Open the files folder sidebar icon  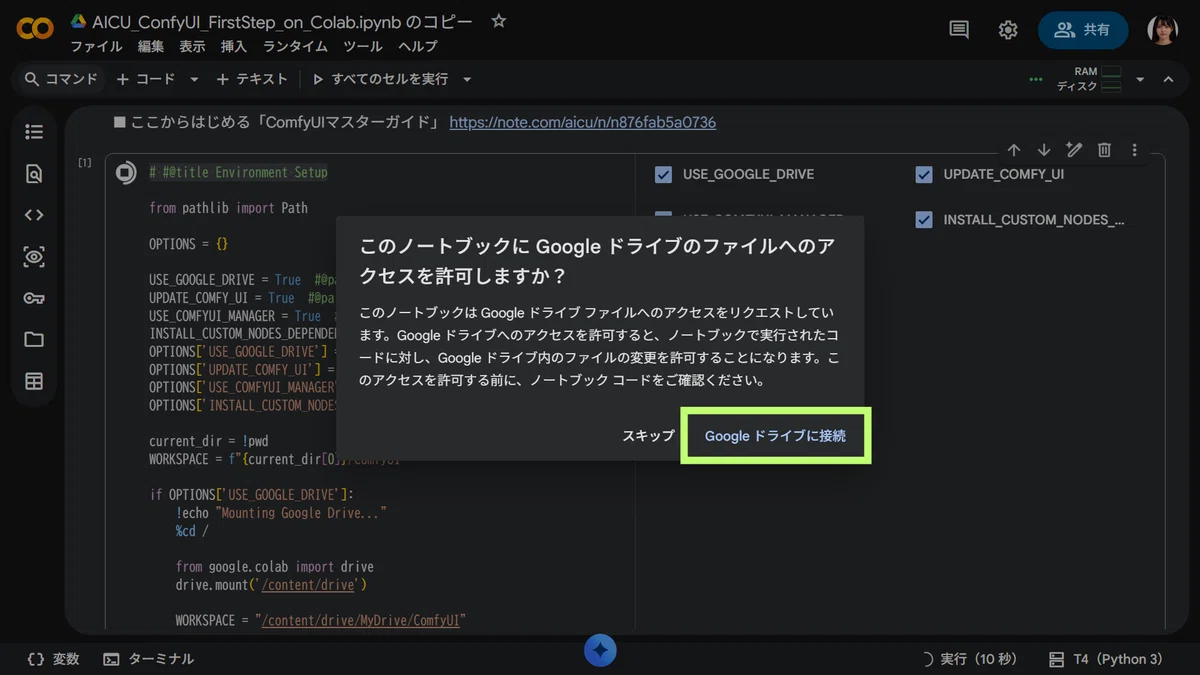[x=34, y=340]
